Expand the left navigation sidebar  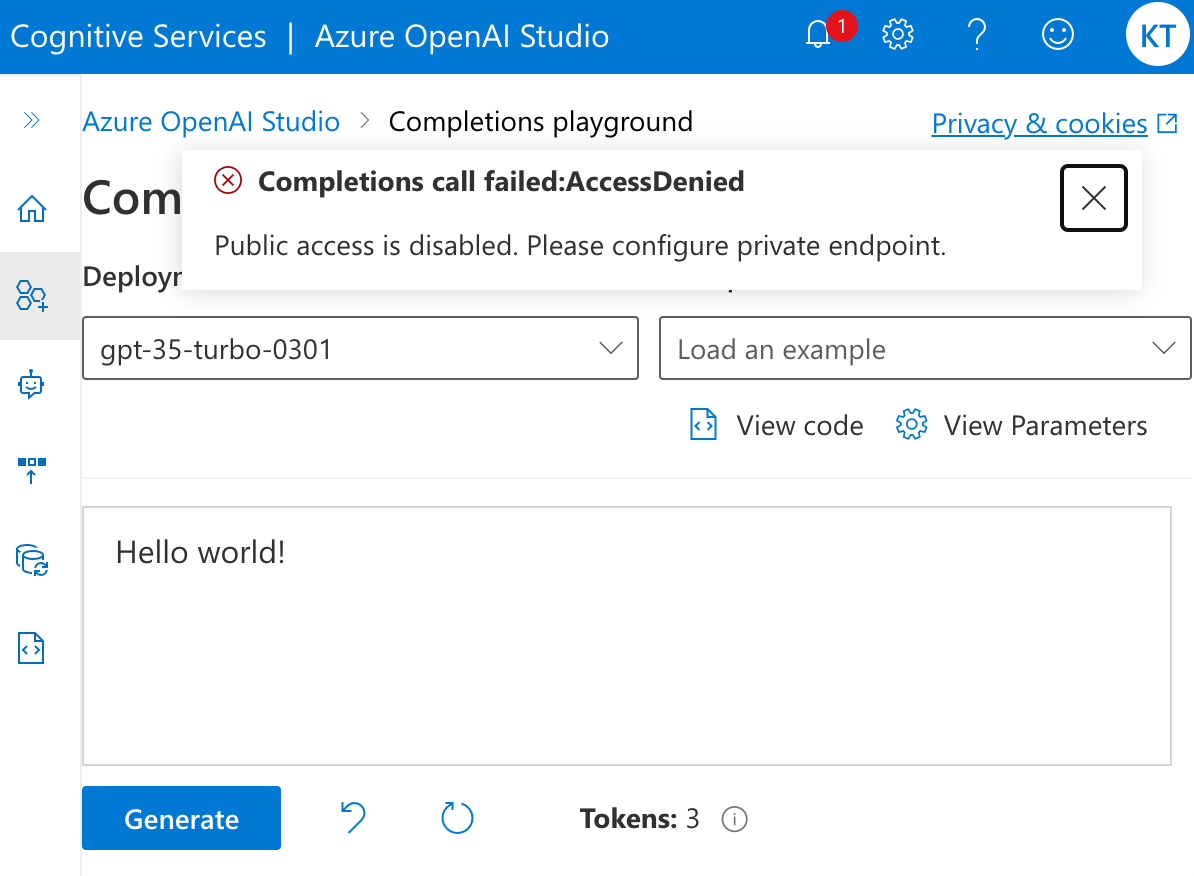pos(31,120)
